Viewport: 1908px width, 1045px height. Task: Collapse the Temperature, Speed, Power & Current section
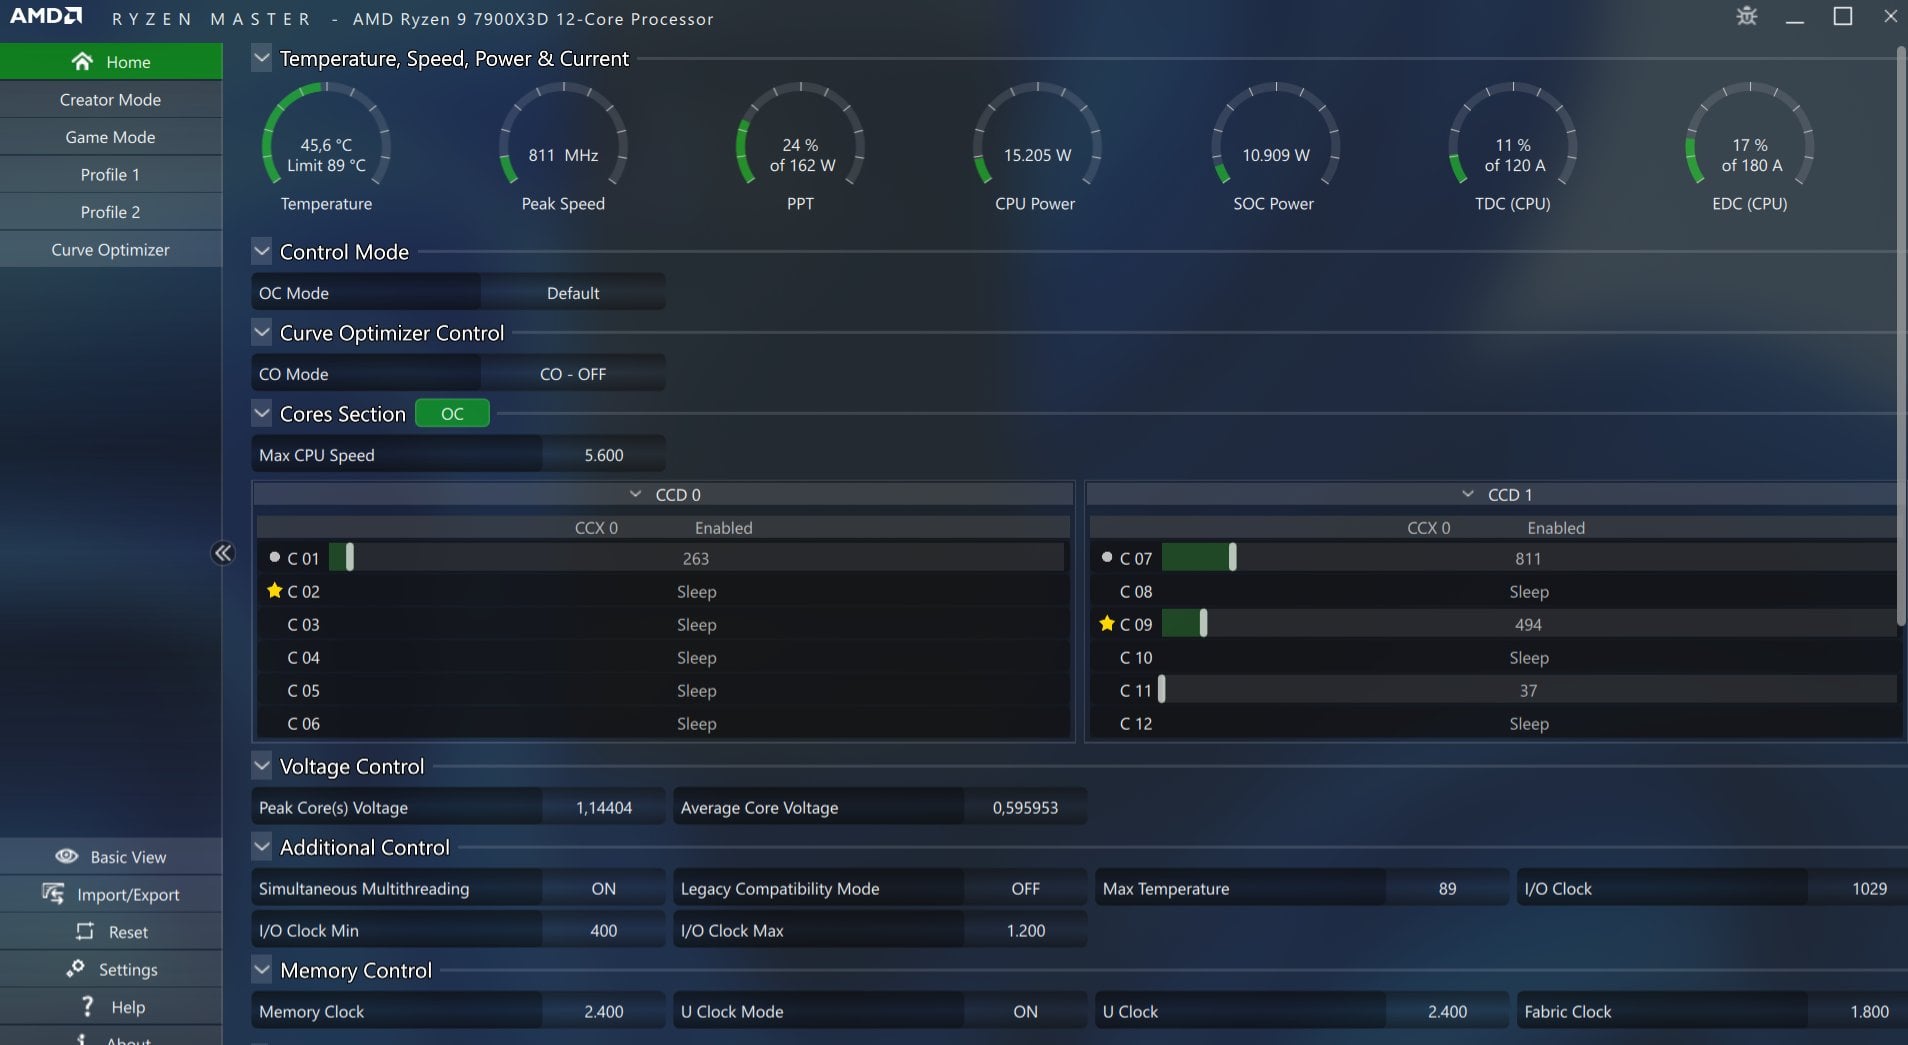(x=262, y=58)
